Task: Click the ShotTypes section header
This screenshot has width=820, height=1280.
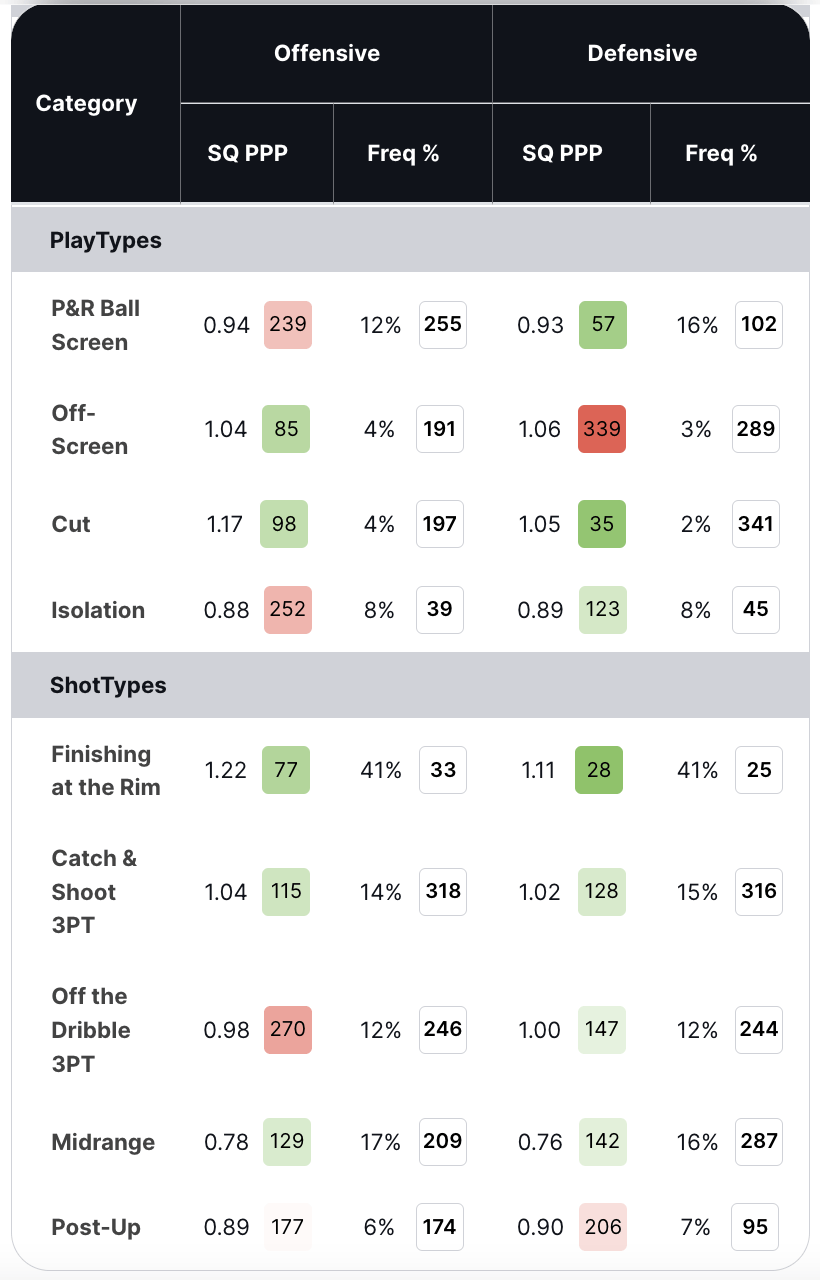Action: pyautogui.click(x=108, y=685)
